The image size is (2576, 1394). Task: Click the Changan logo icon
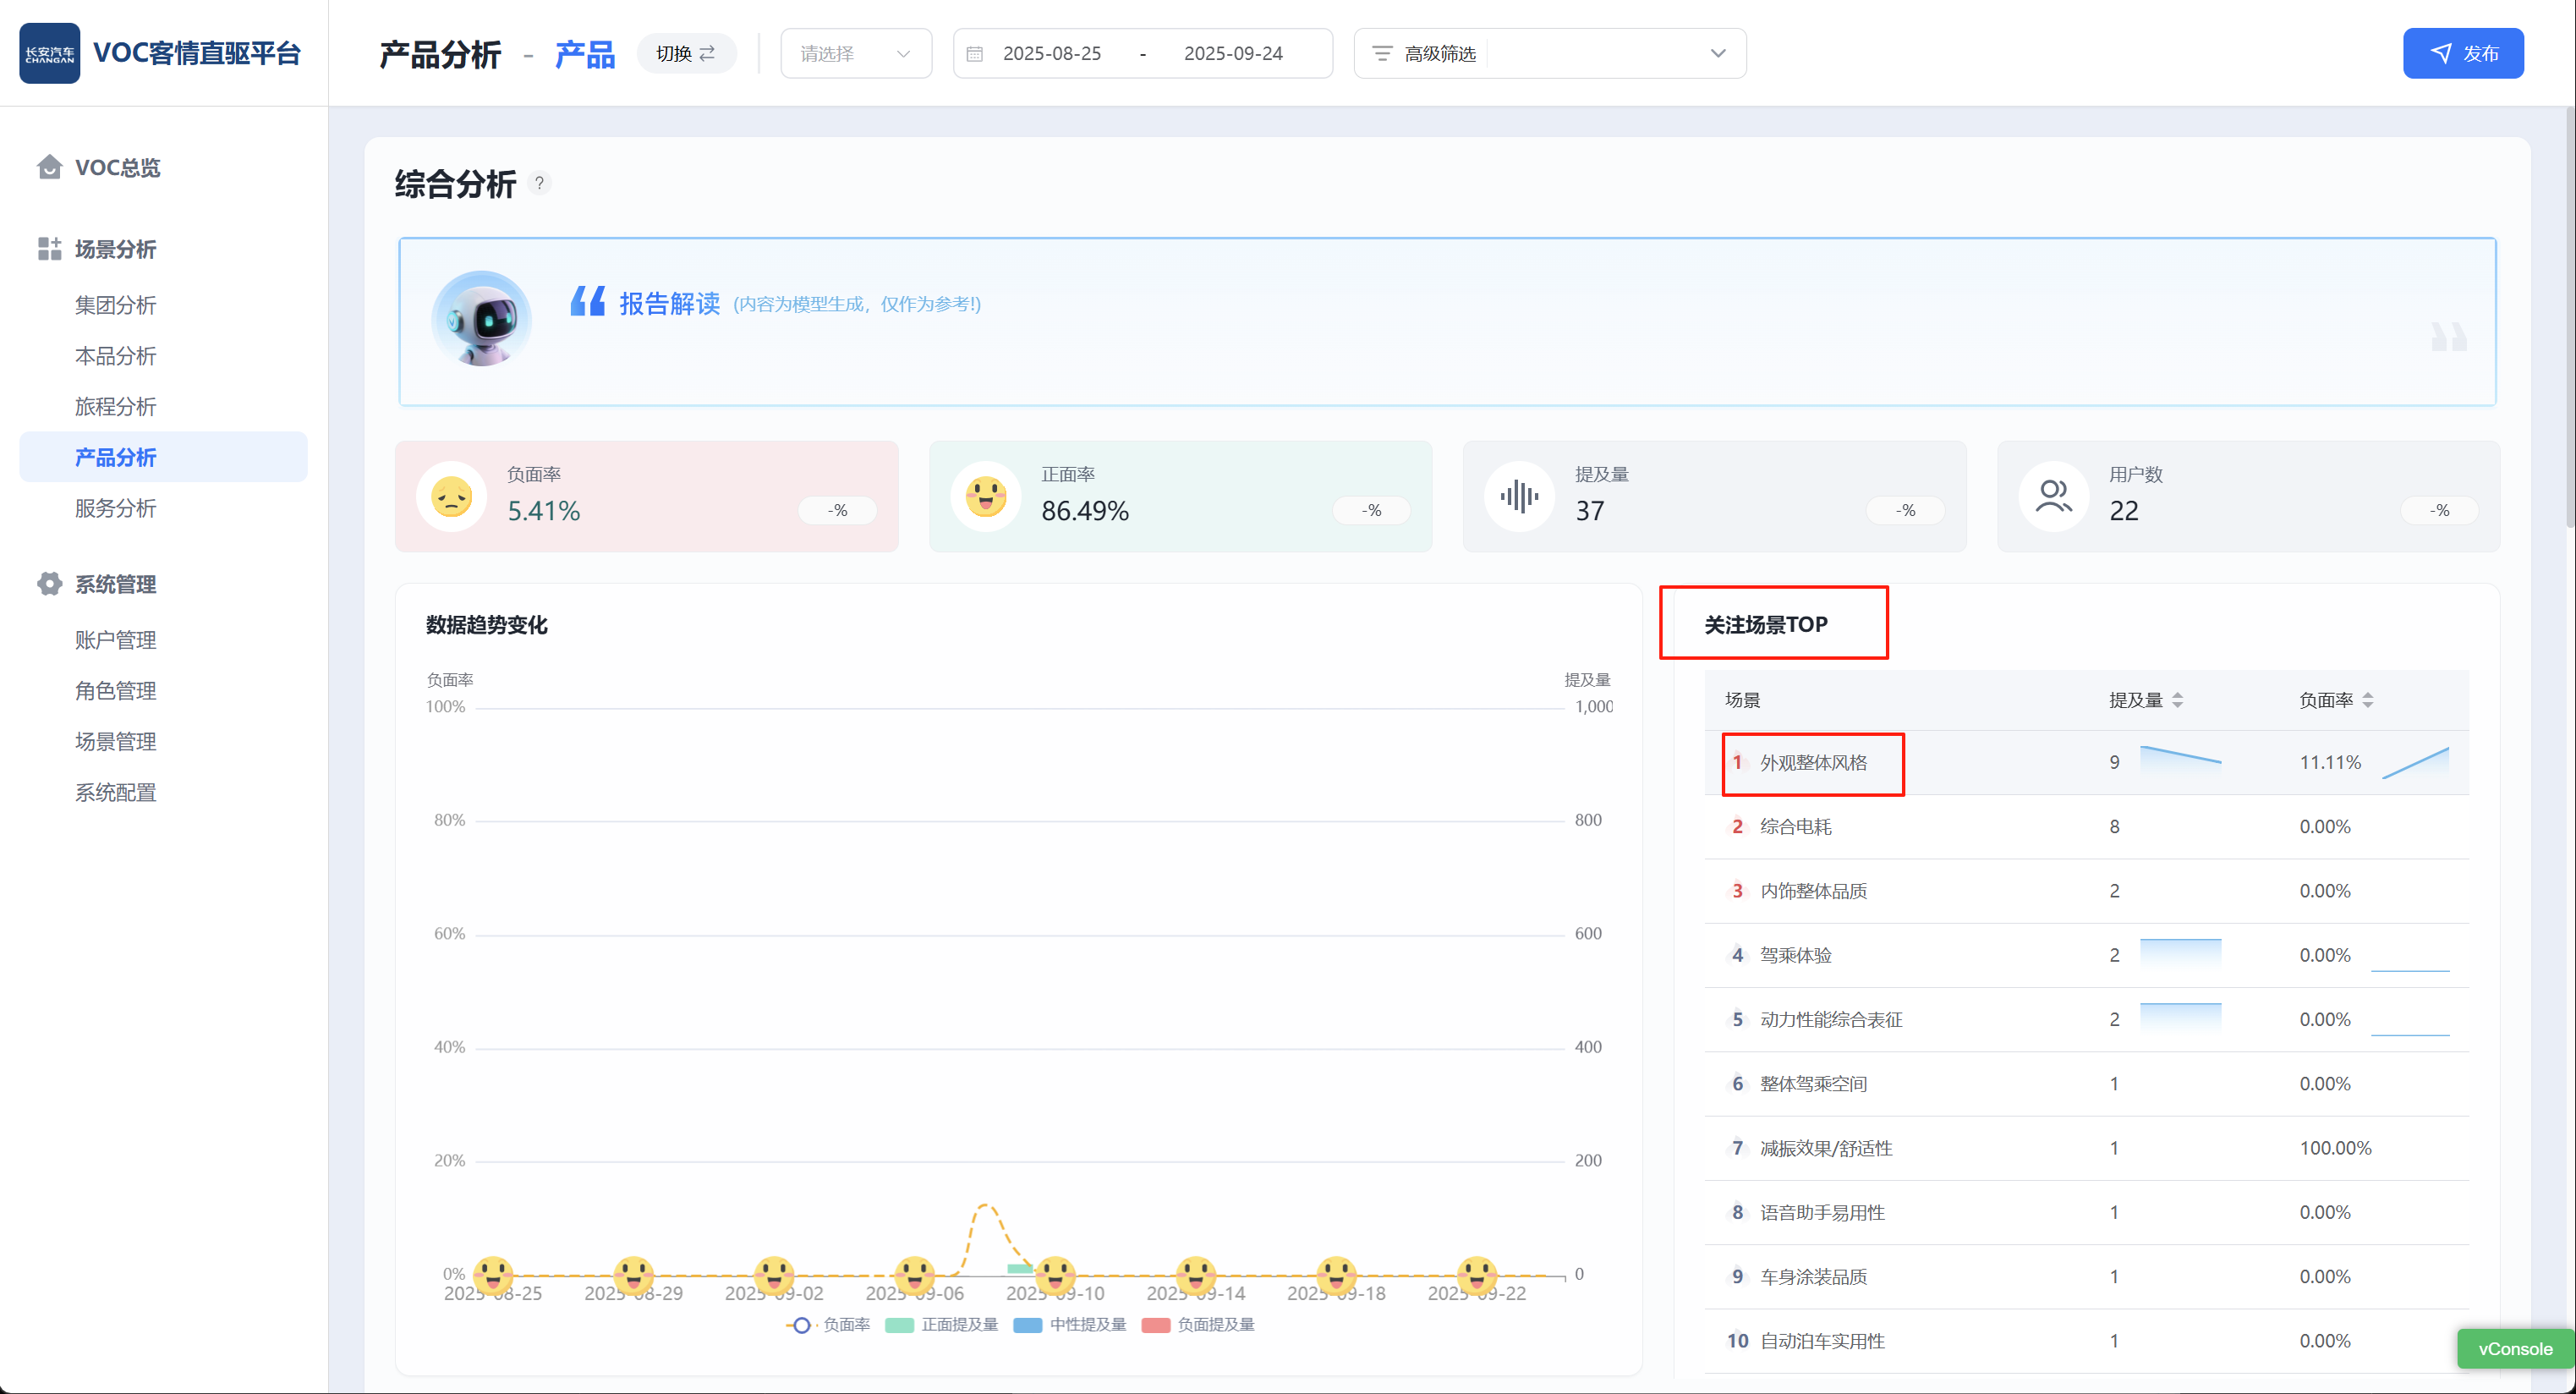coord(49,53)
